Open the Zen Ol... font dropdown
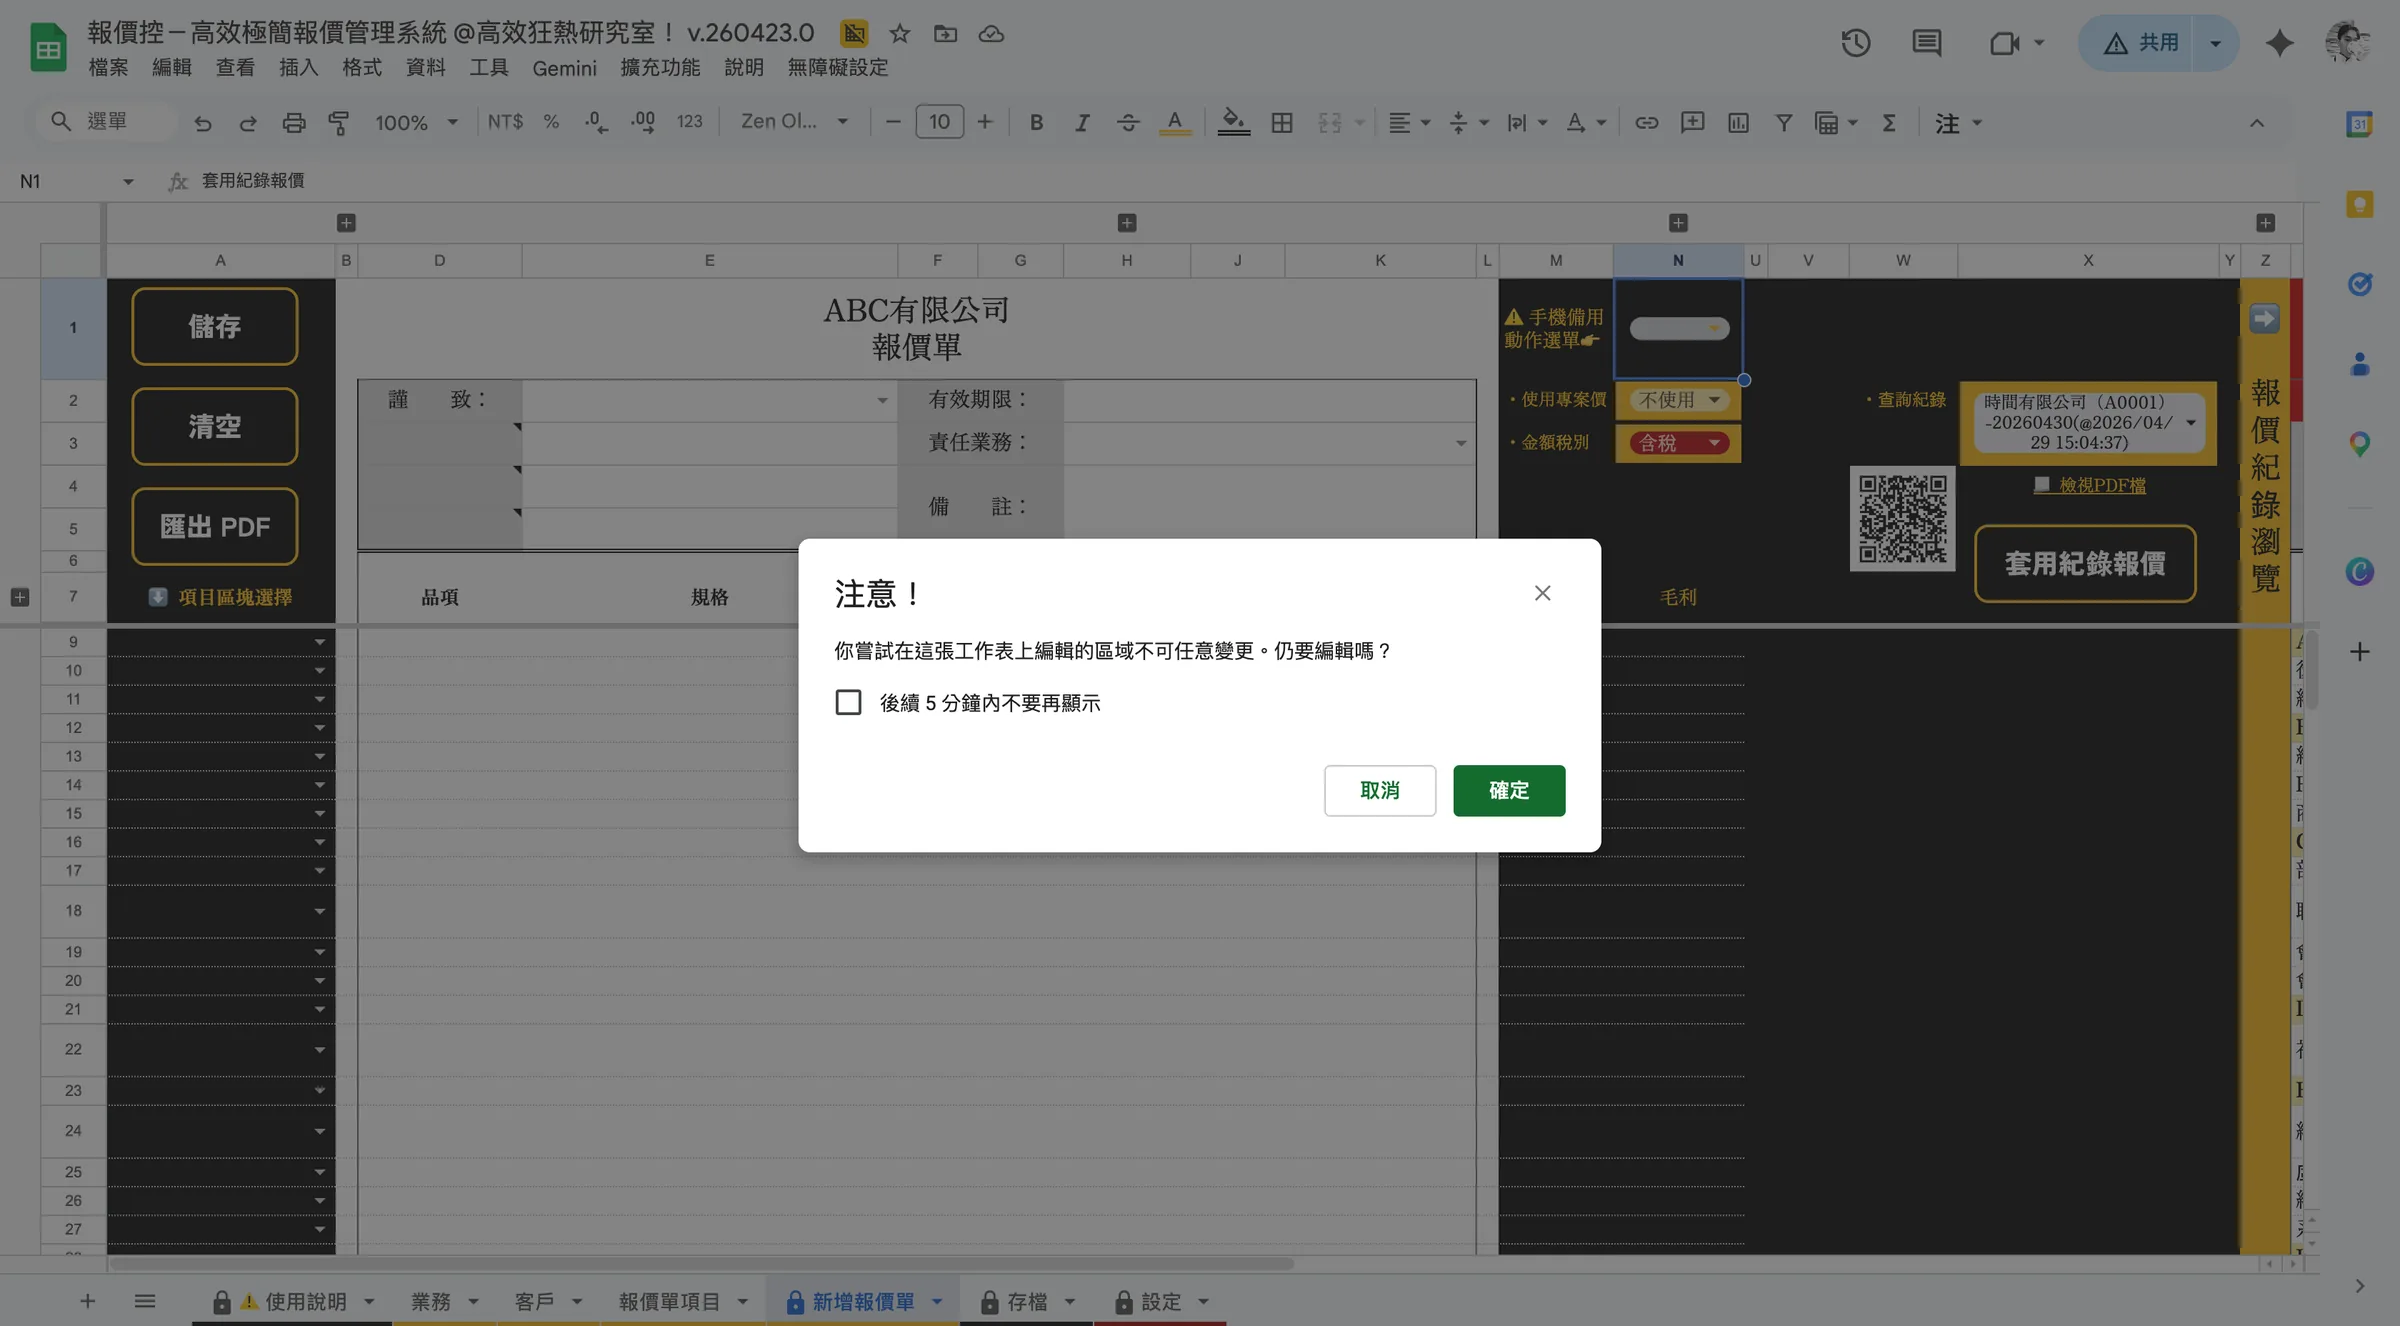This screenshot has width=2400, height=1326. (x=794, y=121)
